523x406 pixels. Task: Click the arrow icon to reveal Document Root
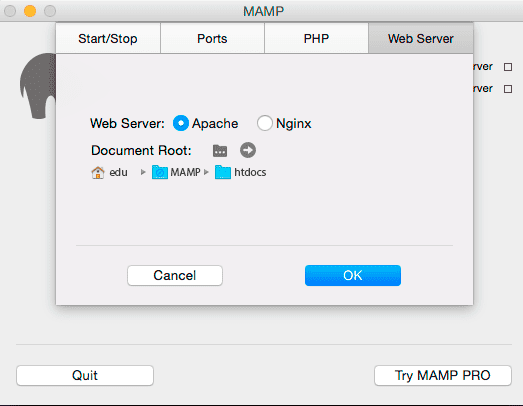(248, 150)
